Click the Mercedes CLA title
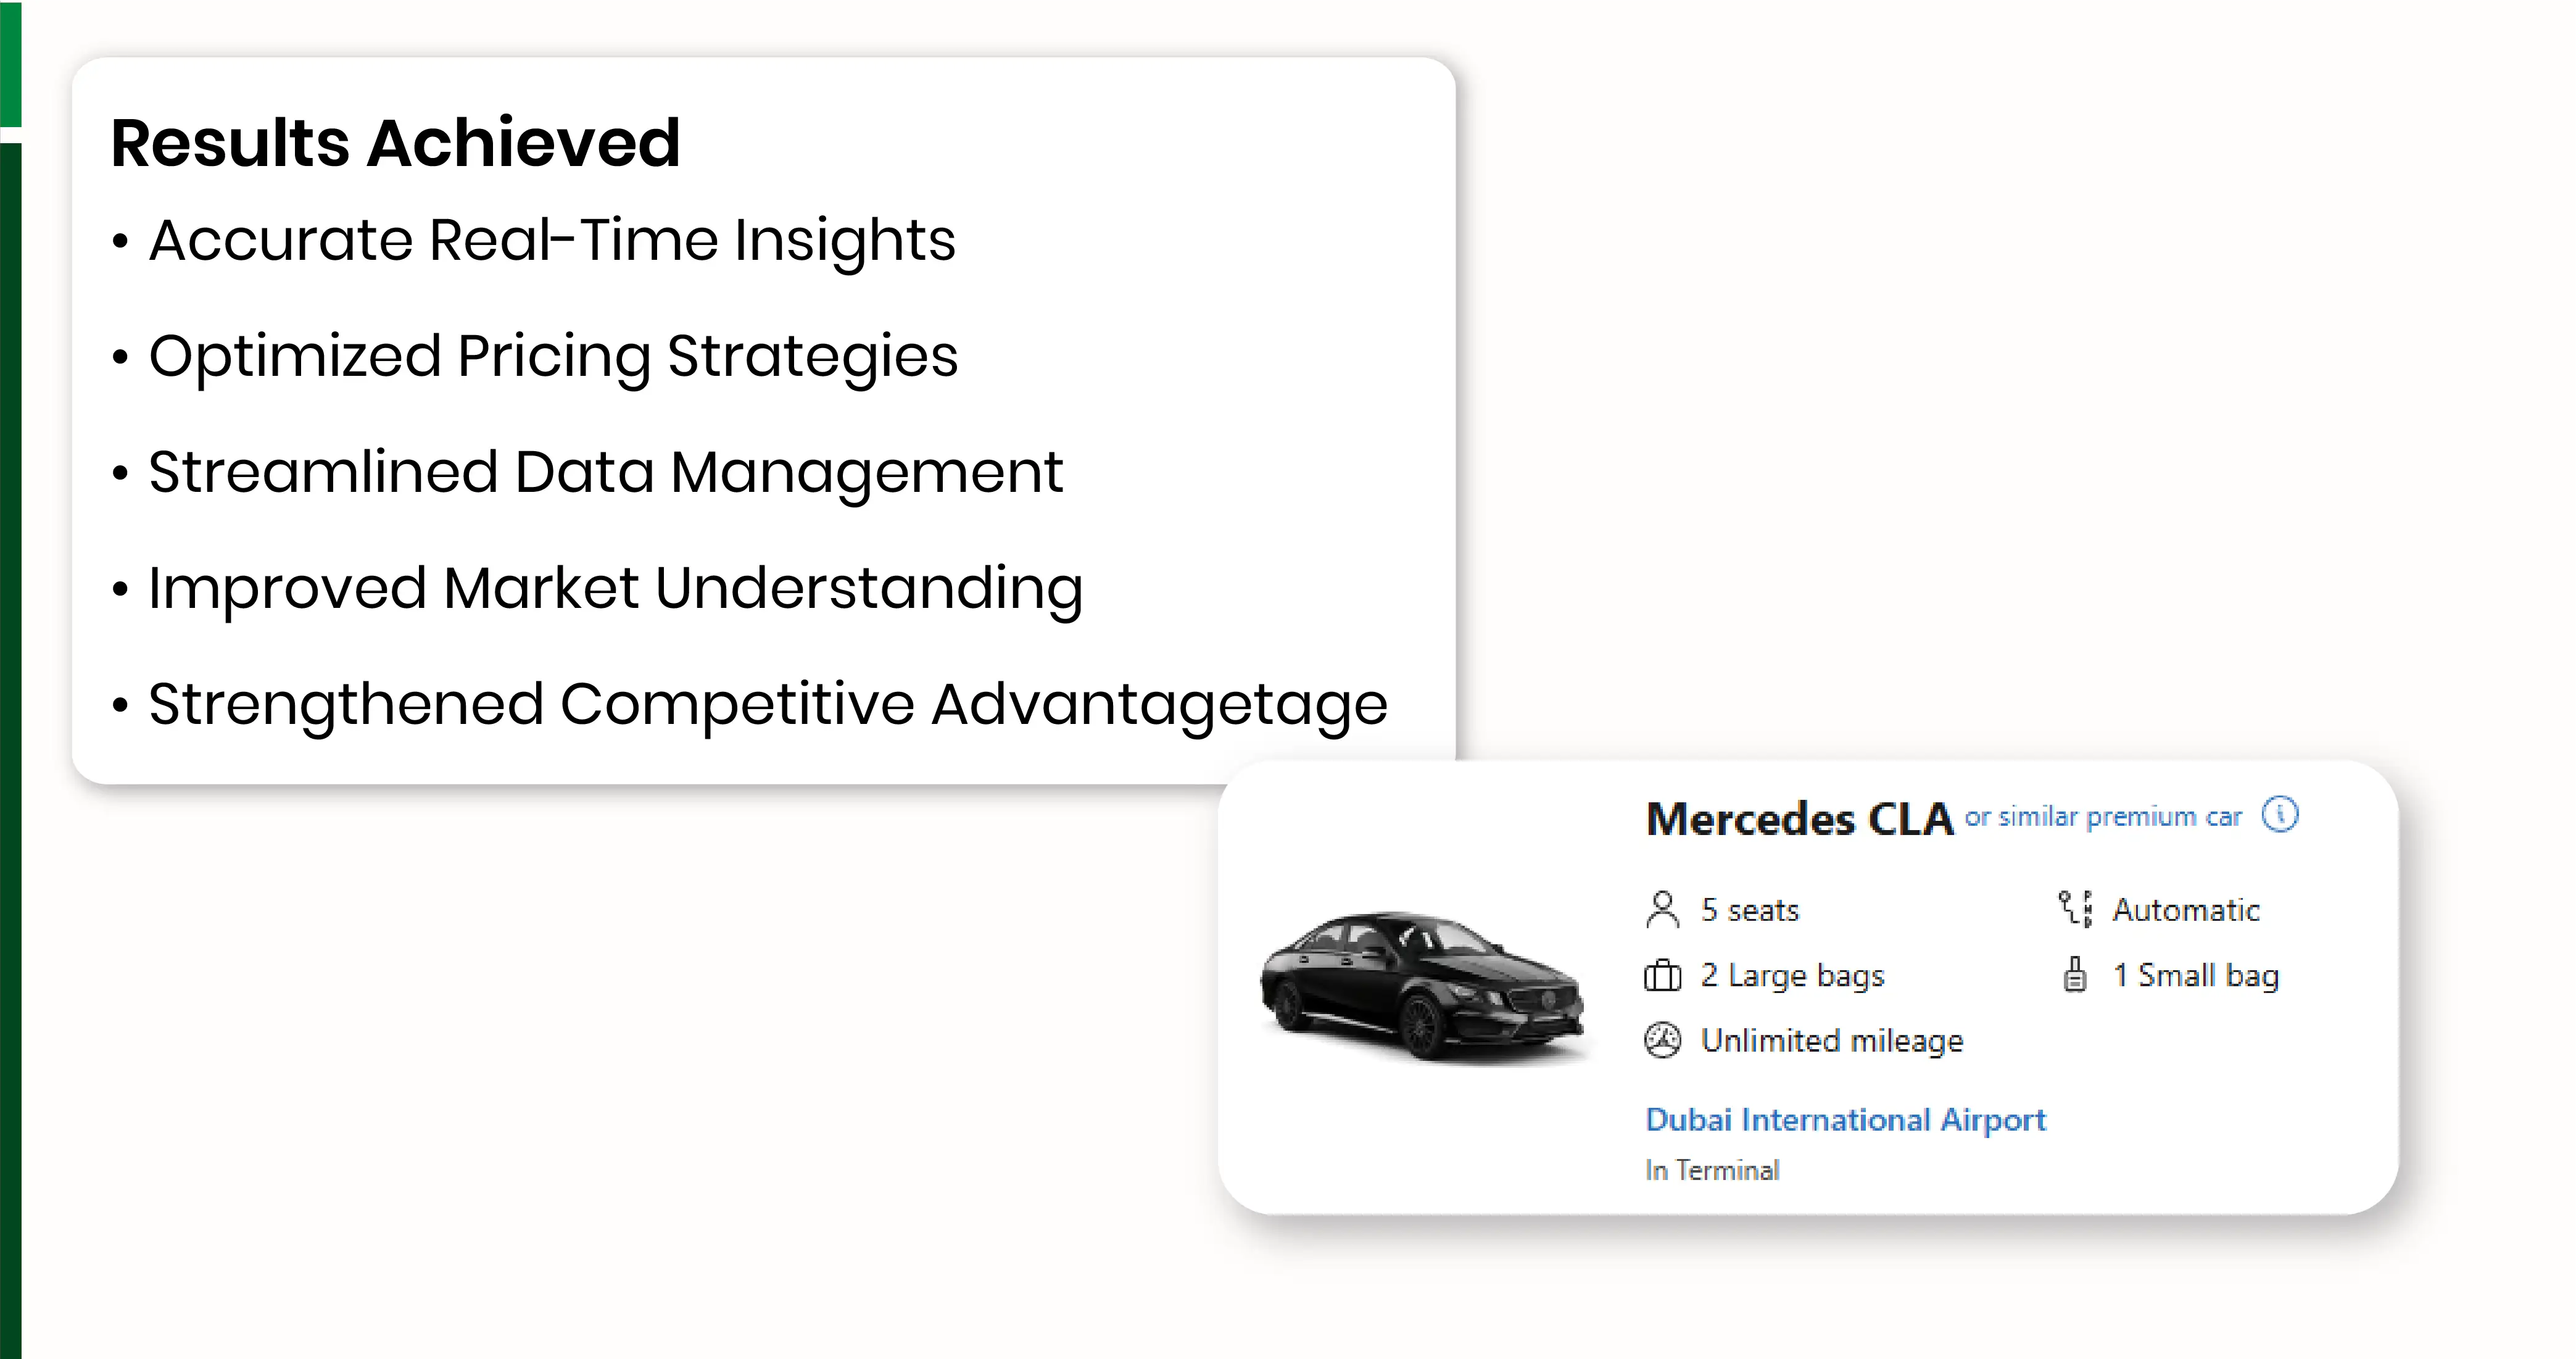The width and height of the screenshot is (2576, 1359). [x=1799, y=819]
